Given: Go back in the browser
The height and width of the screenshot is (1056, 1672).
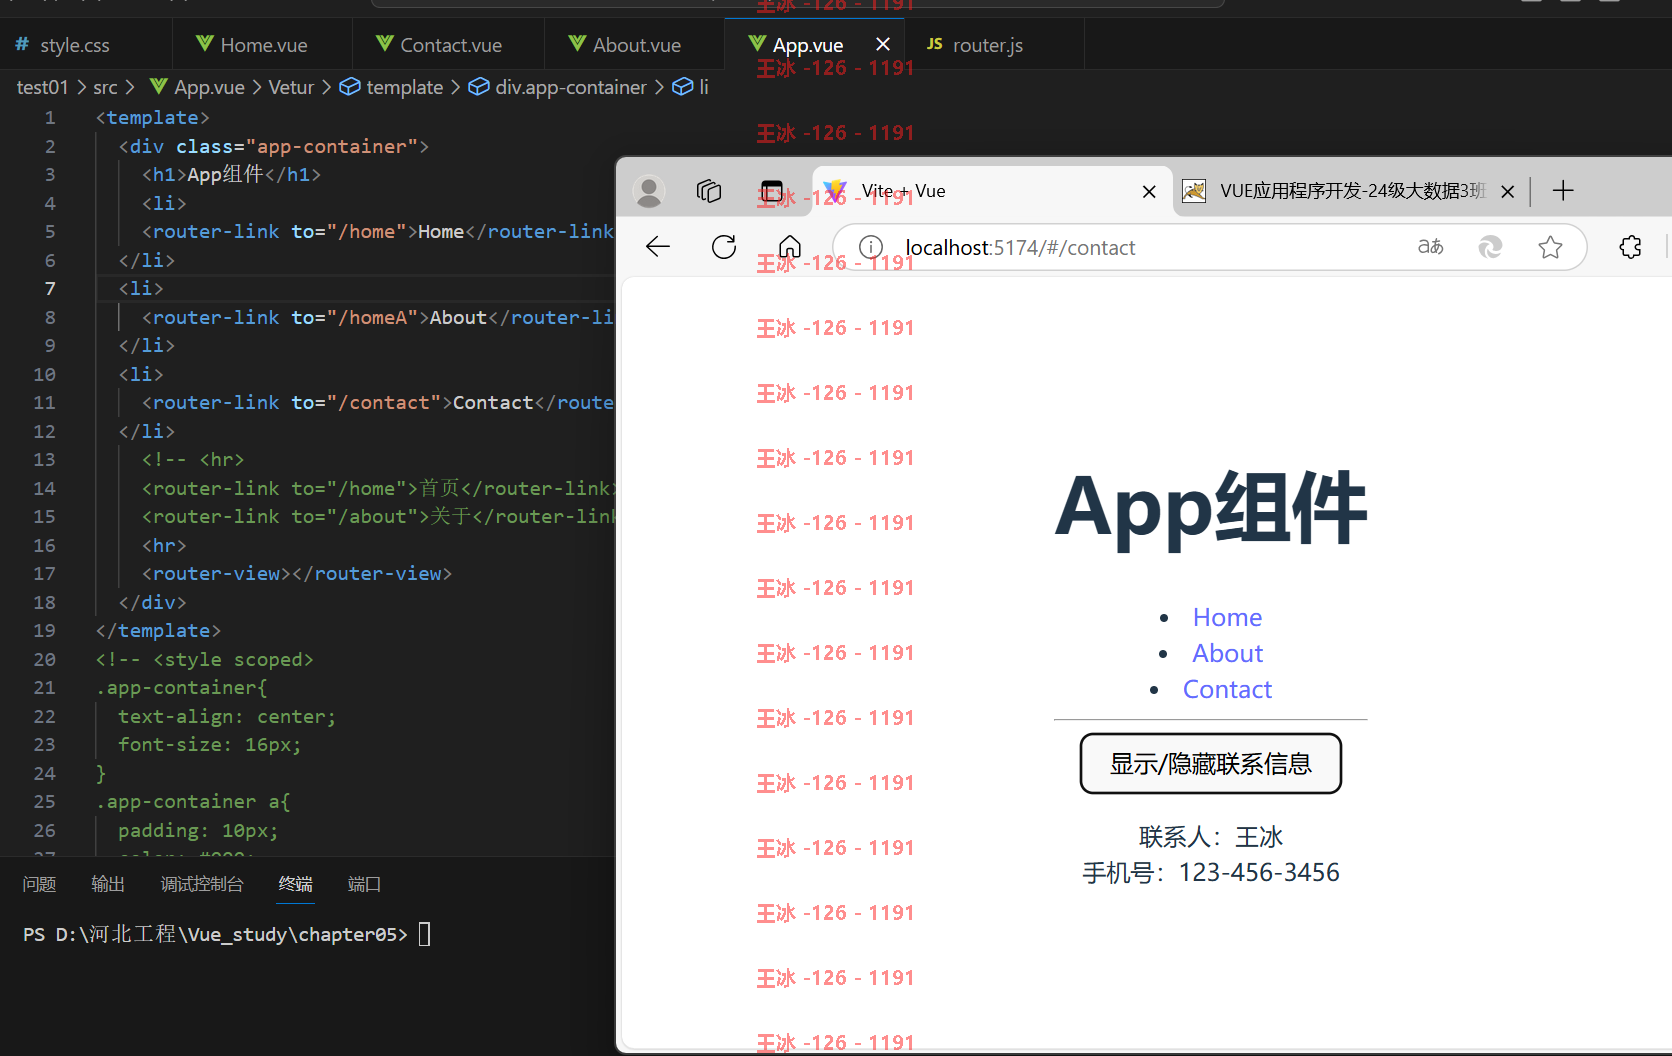Looking at the screenshot, I should point(658,247).
